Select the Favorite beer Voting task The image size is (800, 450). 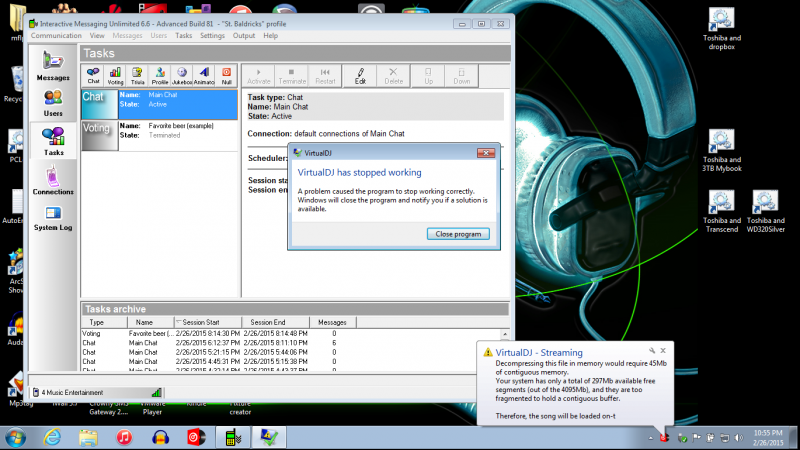point(160,136)
